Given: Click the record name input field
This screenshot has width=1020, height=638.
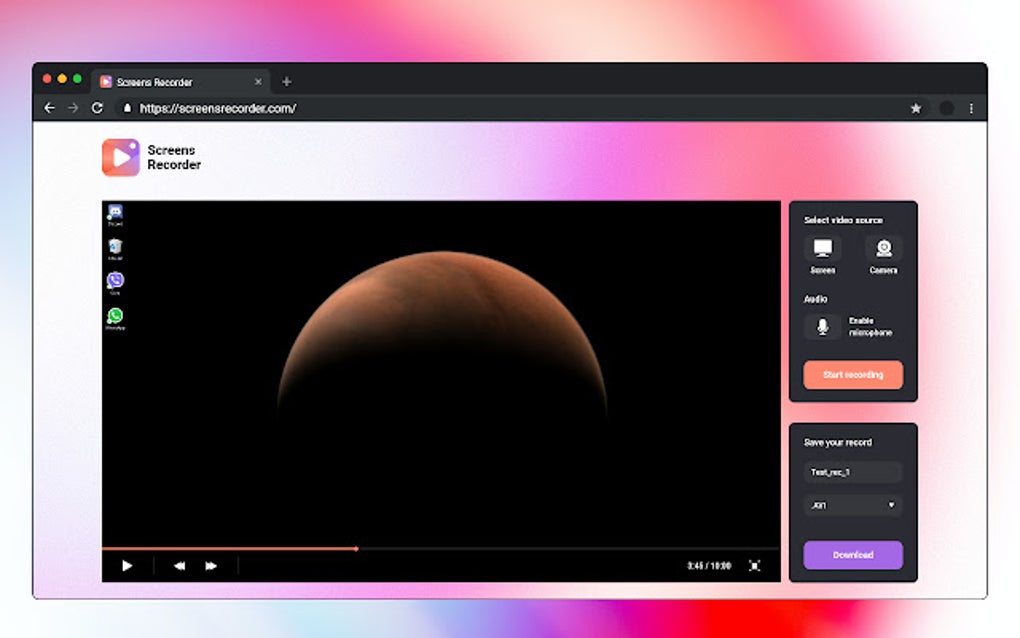Looking at the screenshot, I should point(853,472).
